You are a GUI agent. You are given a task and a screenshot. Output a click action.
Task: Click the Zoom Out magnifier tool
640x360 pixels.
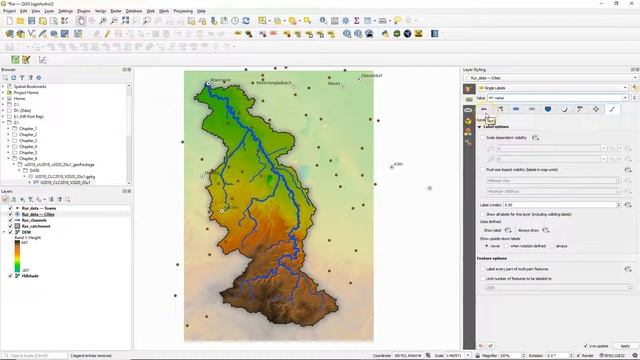tap(114, 21)
